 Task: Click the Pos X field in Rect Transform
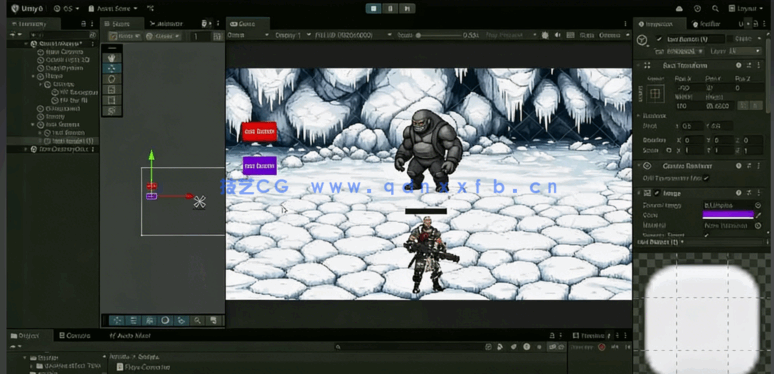pos(689,88)
